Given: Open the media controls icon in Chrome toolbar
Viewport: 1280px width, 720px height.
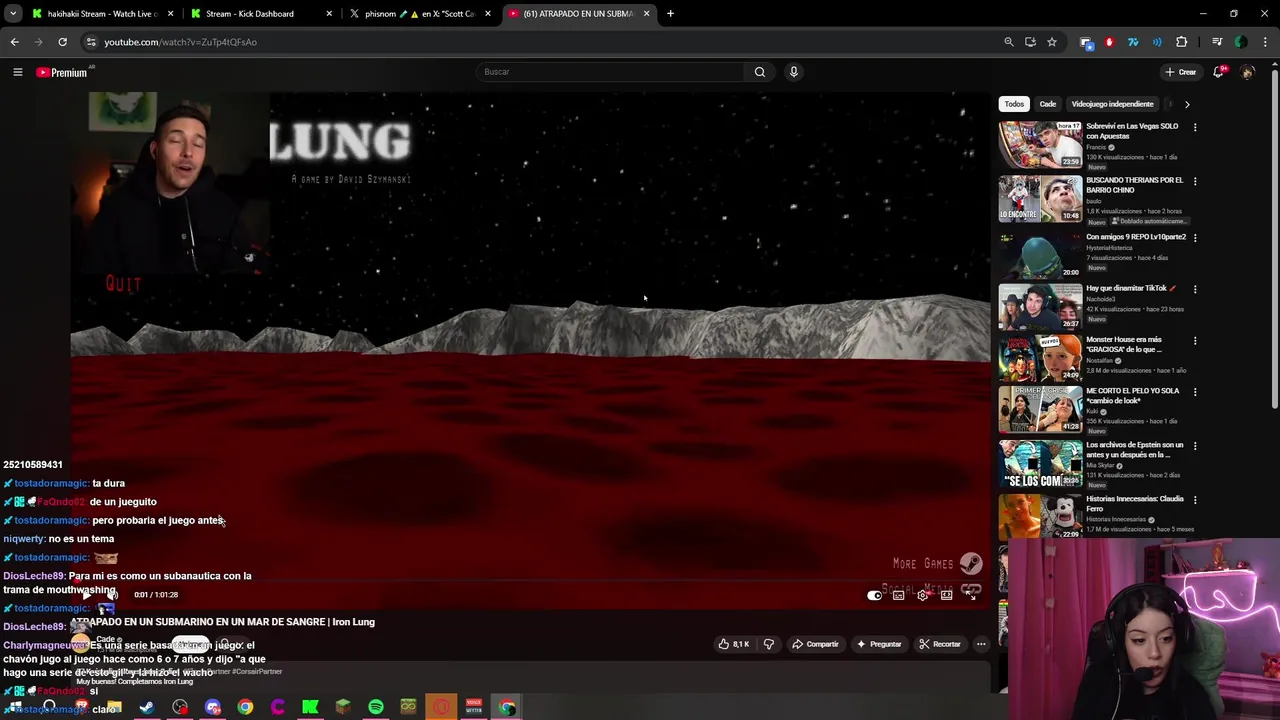Looking at the screenshot, I should (x=1217, y=42).
